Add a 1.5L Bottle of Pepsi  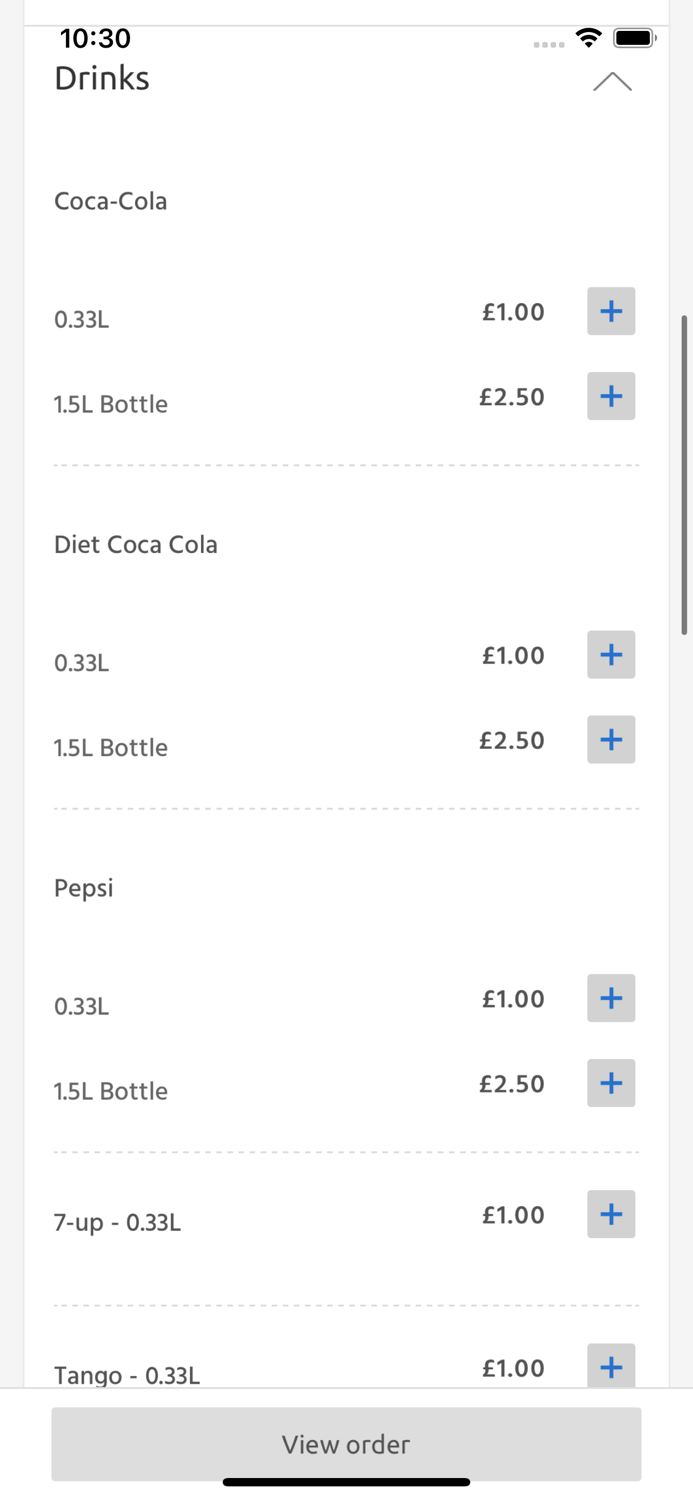pyautogui.click(x=610, y=1083)
